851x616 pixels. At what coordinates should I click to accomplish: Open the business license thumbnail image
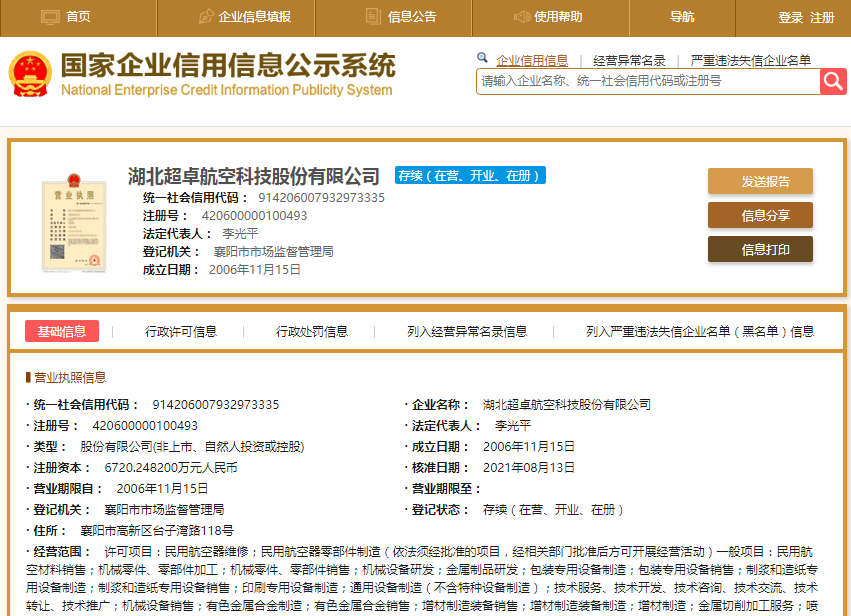(x=74, y=223)
